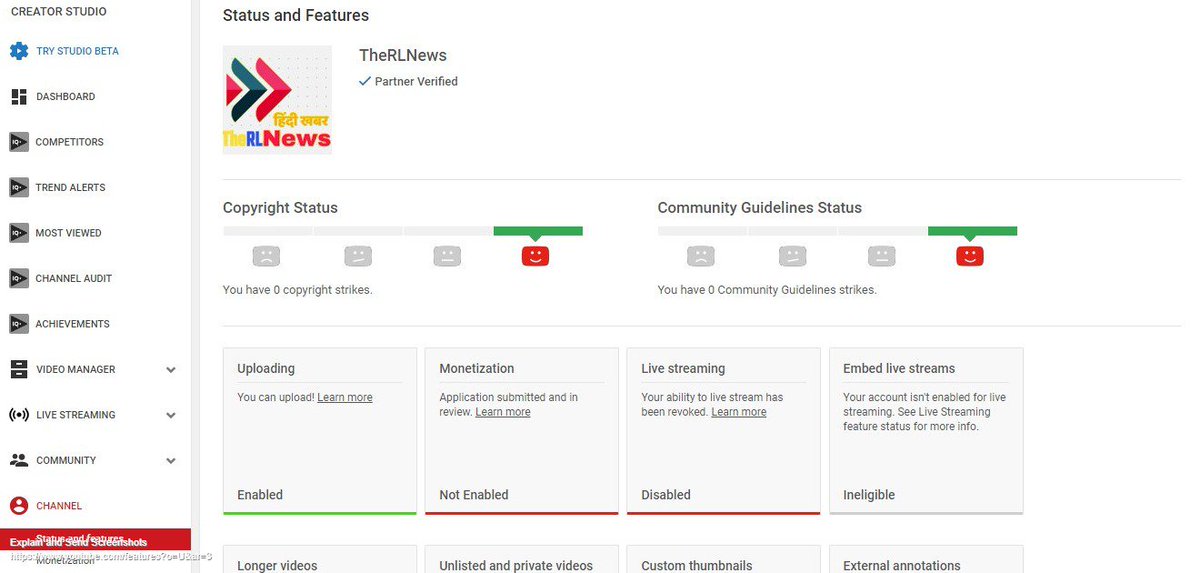
Task: Click the Dashboard grid icon
Action: click(19, 97)
